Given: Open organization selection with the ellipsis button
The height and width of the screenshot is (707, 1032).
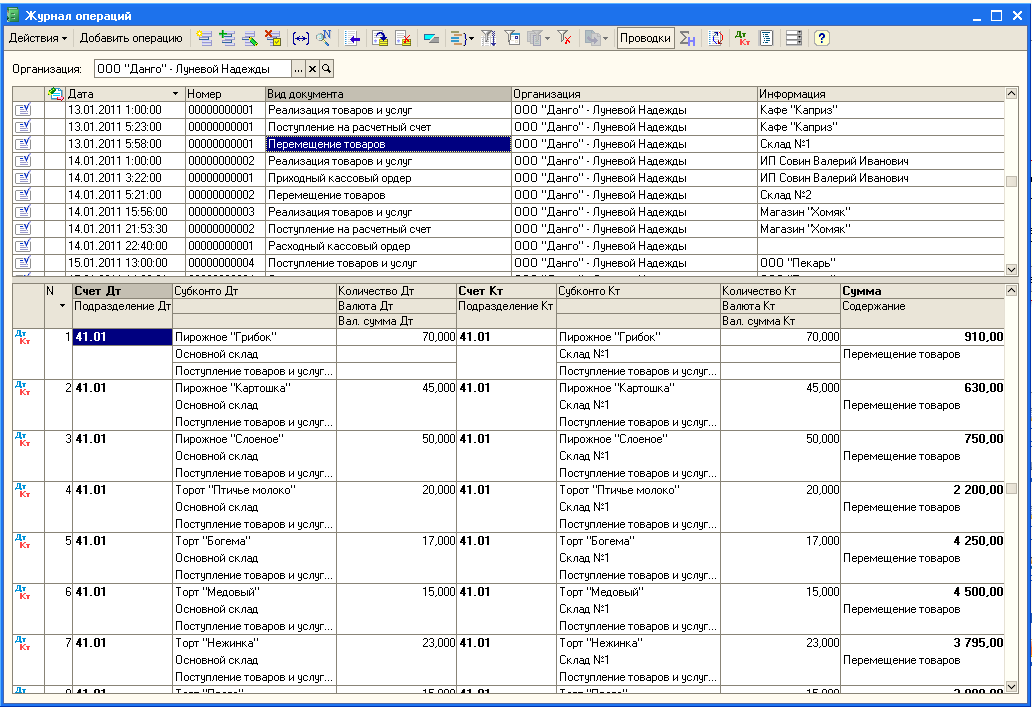Looking at the screenshot, I should 298,69.
